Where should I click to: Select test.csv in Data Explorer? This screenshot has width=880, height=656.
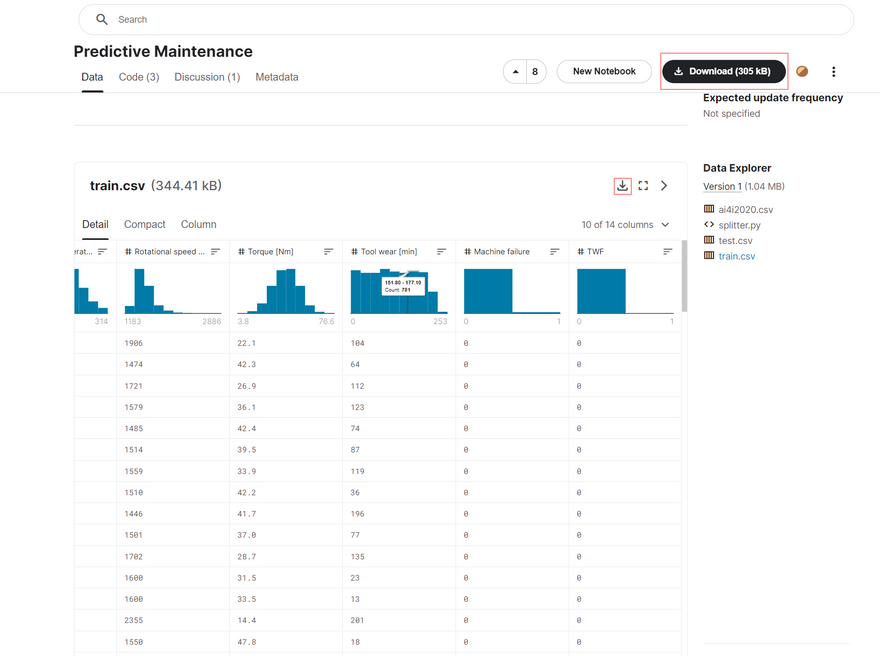coord(735,241)
